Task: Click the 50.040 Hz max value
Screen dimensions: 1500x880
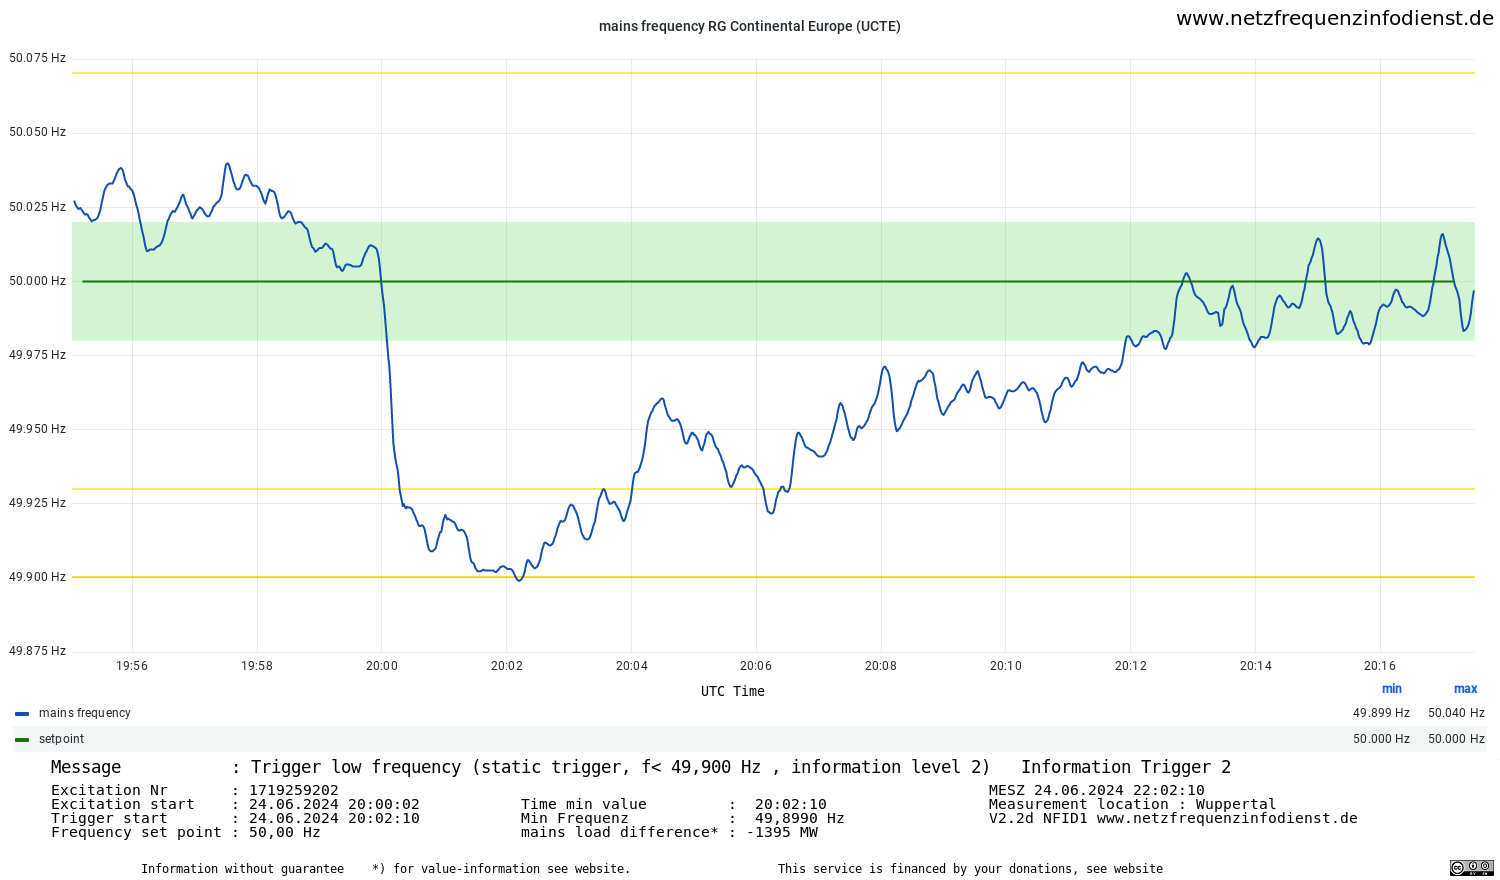Action: (1456, 713)
